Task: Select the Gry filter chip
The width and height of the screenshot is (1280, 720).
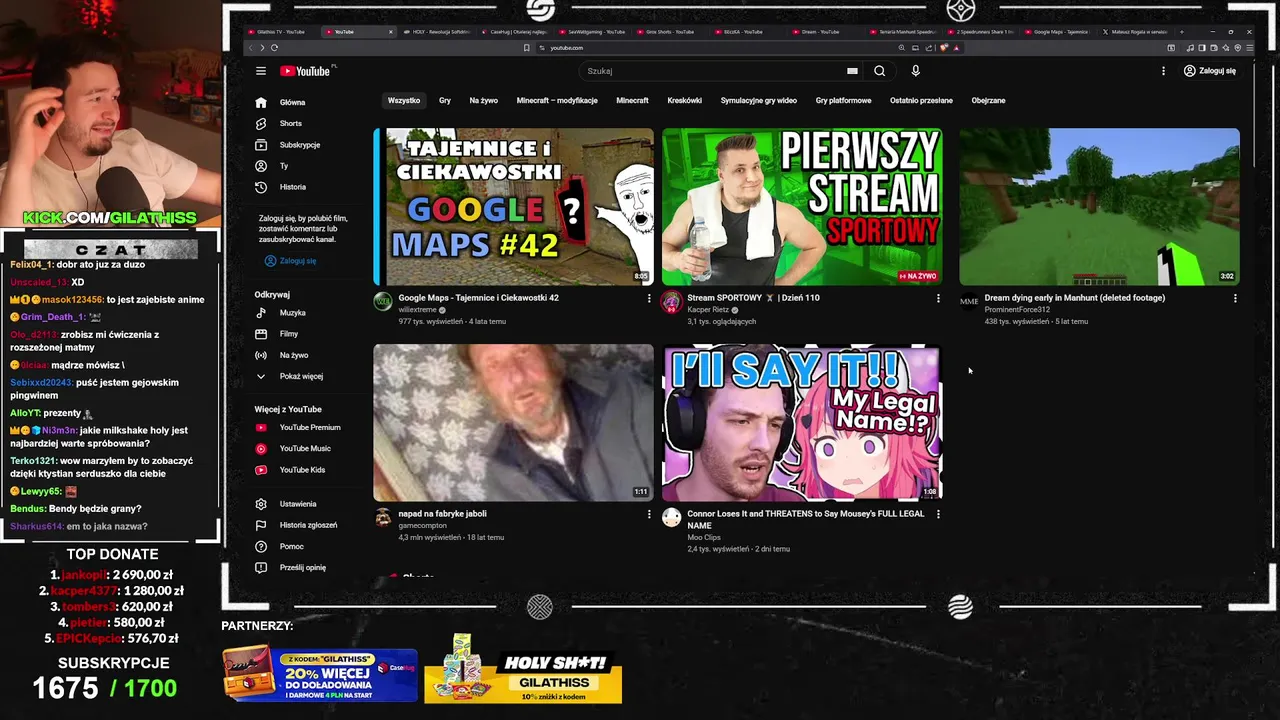Action: 445,100
